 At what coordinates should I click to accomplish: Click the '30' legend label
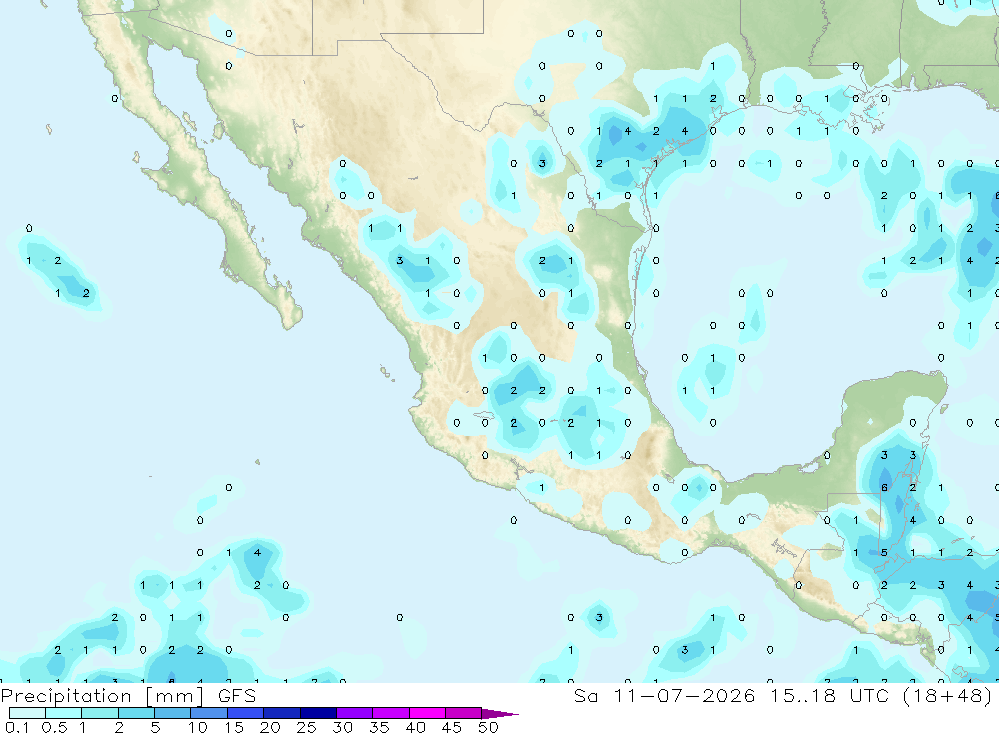[342, 727]
